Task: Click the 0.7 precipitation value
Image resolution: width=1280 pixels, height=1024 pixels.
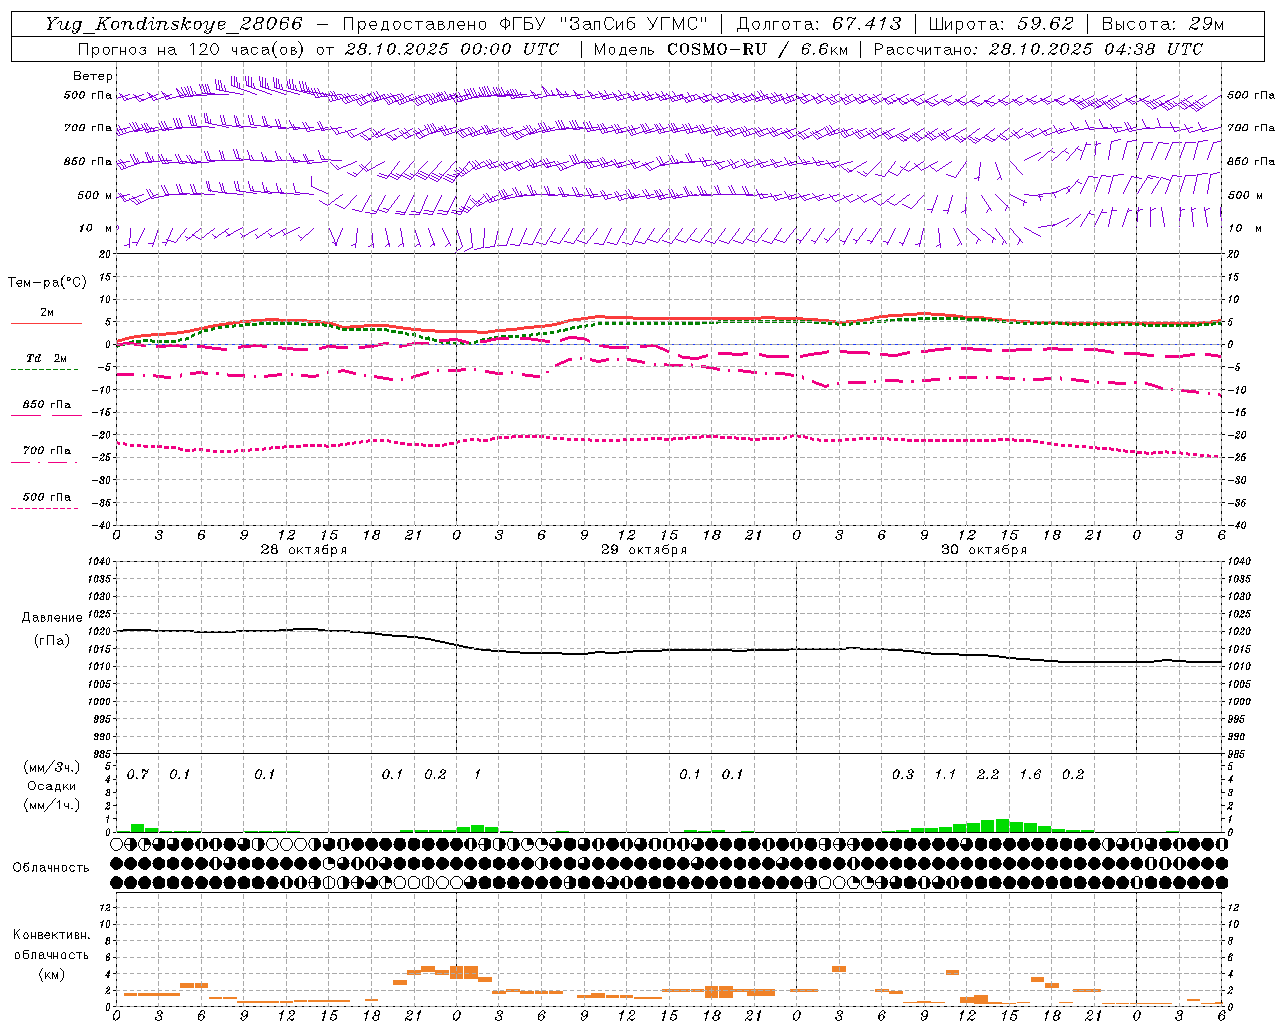Action: pos(137,775)
